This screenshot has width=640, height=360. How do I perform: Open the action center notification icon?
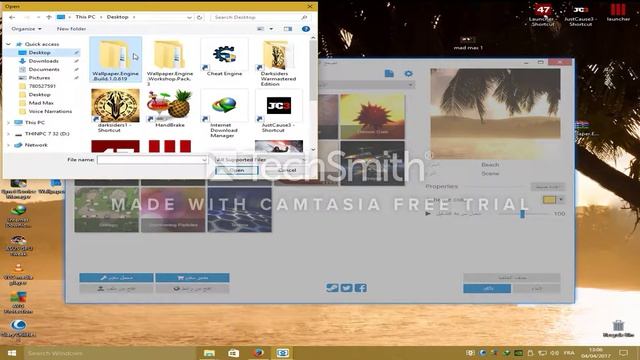tap(623, 353)
